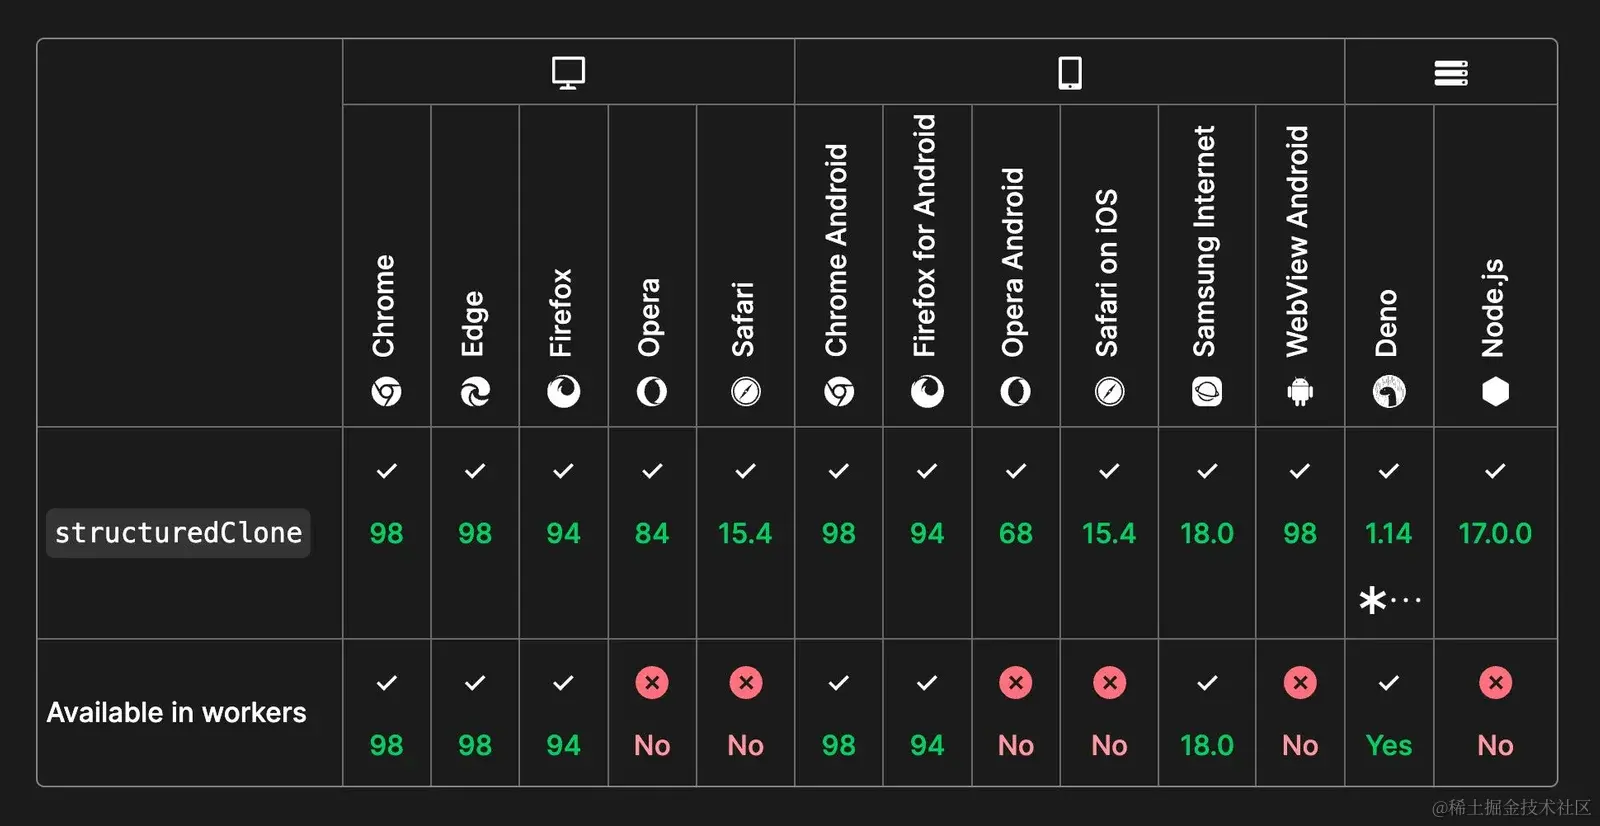Click the desktop monitor icon header
Screen dimensions: 1600x826
coord(568,73)
